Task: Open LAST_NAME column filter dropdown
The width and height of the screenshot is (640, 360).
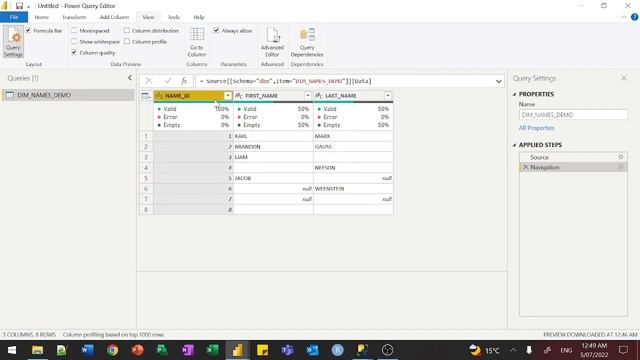Action: click(388, 96)
